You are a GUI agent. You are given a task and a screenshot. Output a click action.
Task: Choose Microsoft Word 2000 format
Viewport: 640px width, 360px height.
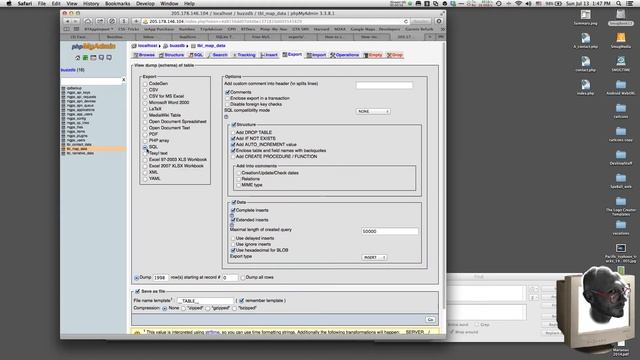coord(145,102)
